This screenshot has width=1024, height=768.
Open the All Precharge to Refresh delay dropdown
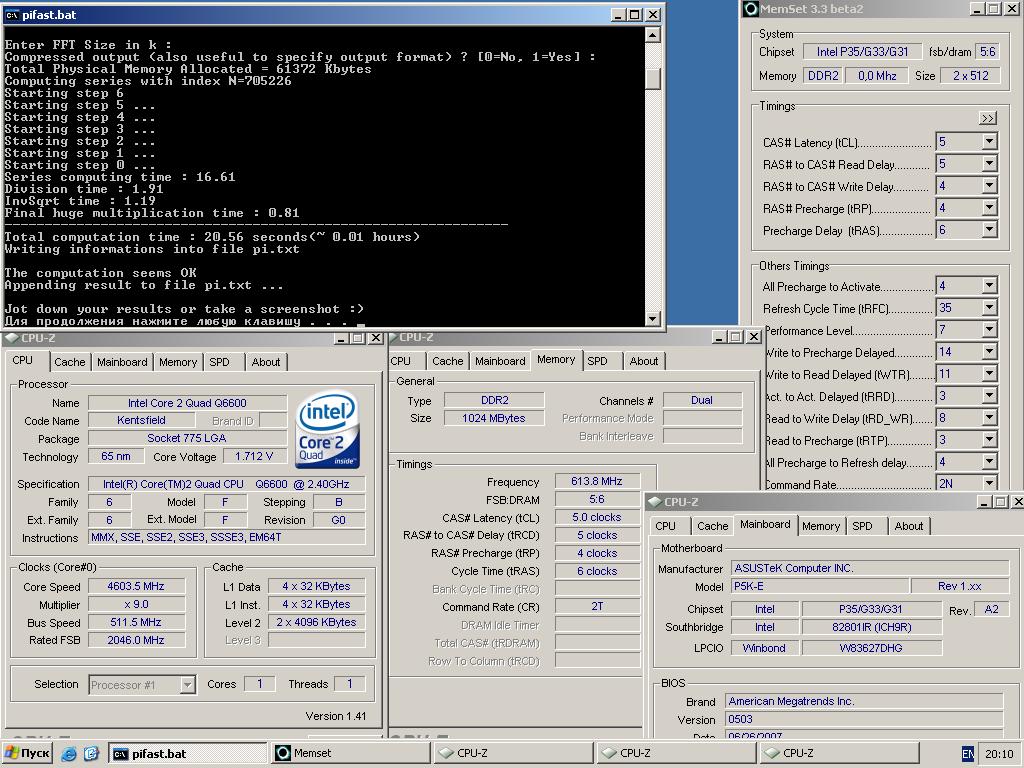click(x=989, y=462)
